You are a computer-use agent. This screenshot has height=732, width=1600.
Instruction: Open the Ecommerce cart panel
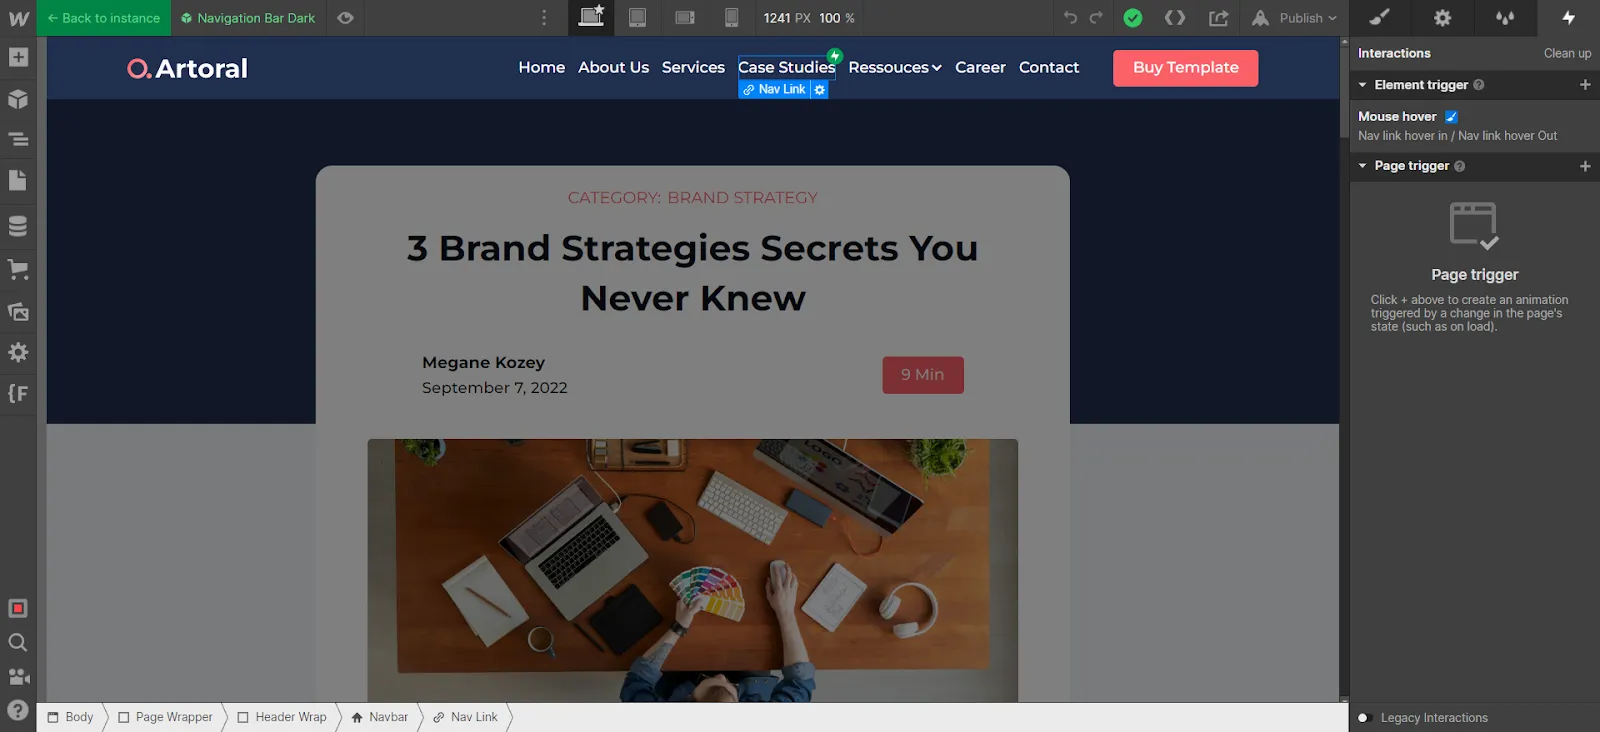[18, 269]
